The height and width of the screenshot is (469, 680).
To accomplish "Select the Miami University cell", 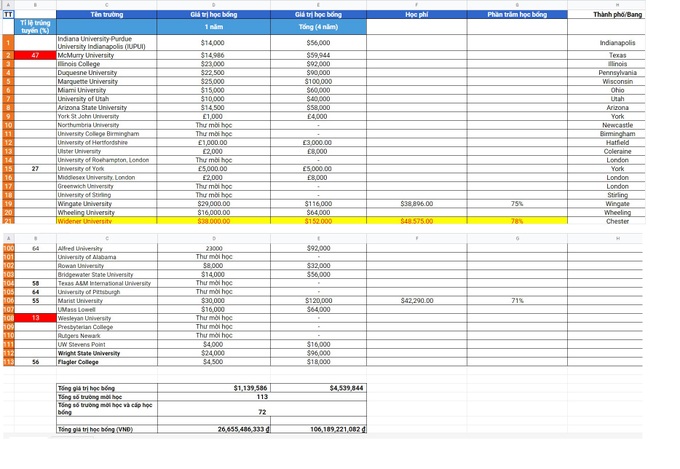I will [107, 90].
